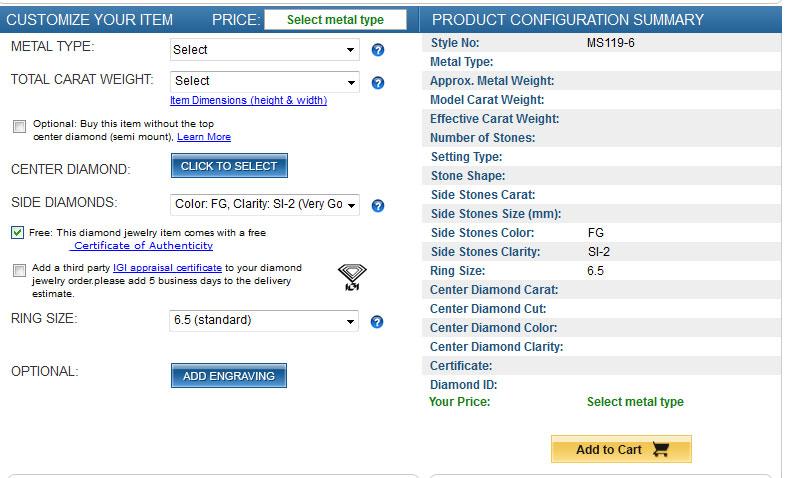Click help icon next to Metal Type
The height and width of the screenshot is (478, 788).
[378, 50]
